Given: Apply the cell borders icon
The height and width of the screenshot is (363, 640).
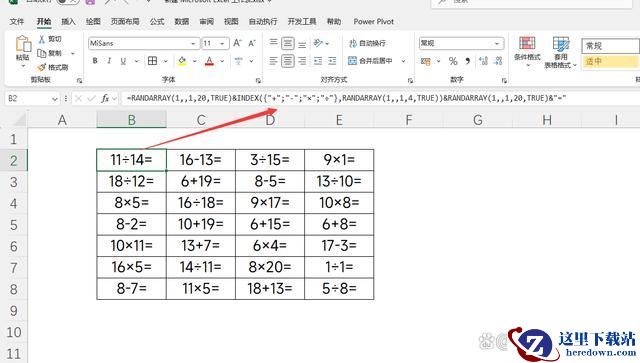Looking at the screenshot, I should pyautogui.click(x=152, y=61).
